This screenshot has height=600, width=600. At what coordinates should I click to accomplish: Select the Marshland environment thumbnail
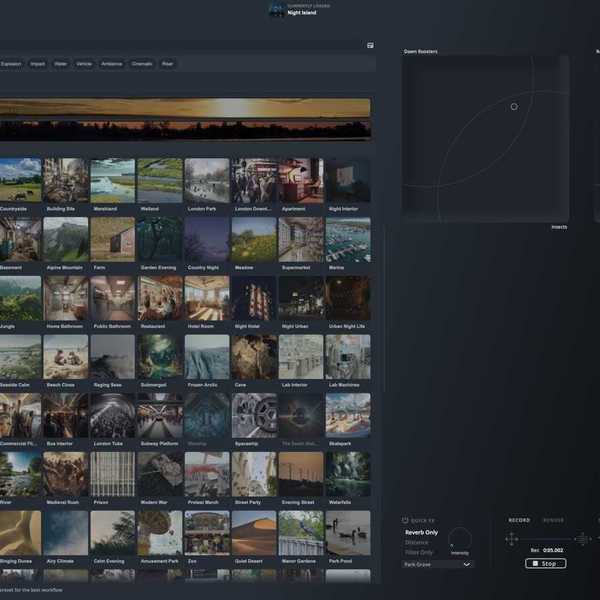[112, 180]
